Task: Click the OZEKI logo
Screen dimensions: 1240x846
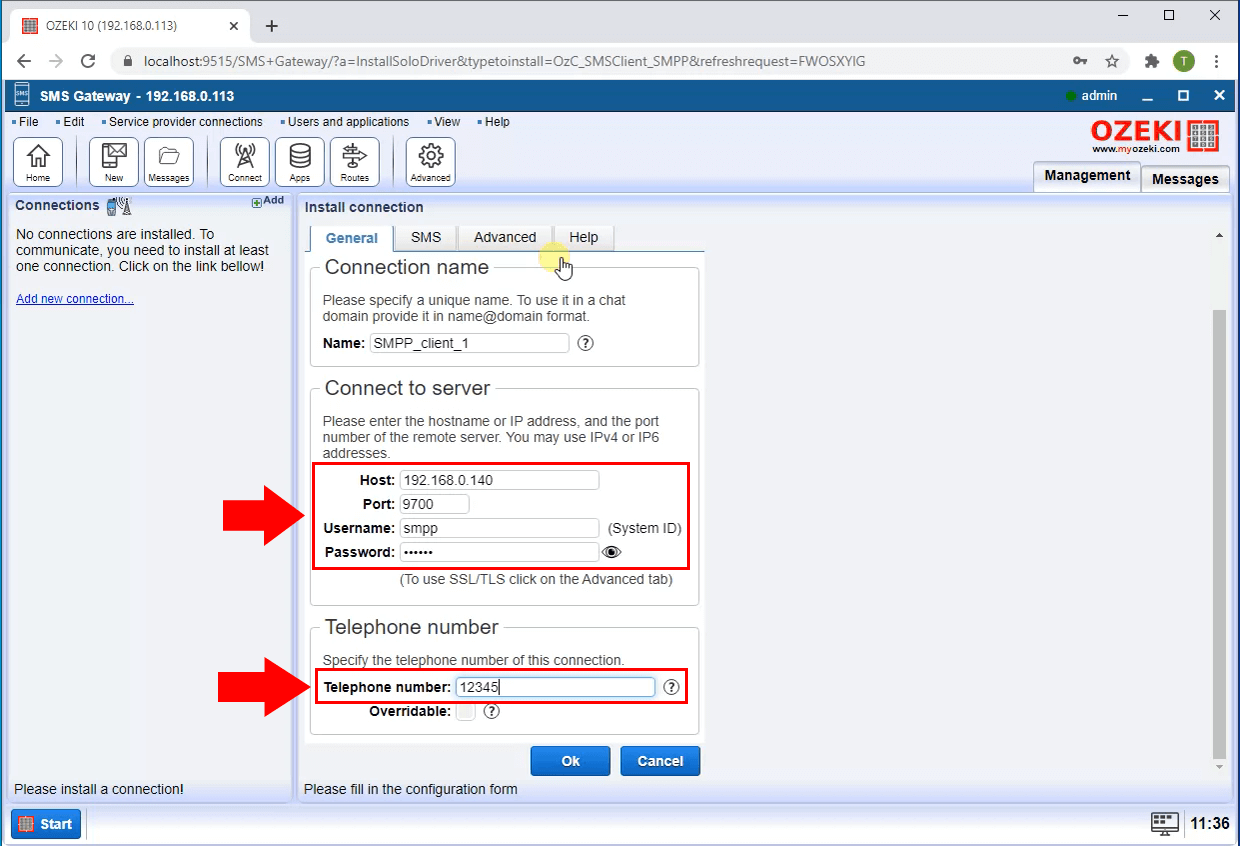Action: [x=1155, y=136]
